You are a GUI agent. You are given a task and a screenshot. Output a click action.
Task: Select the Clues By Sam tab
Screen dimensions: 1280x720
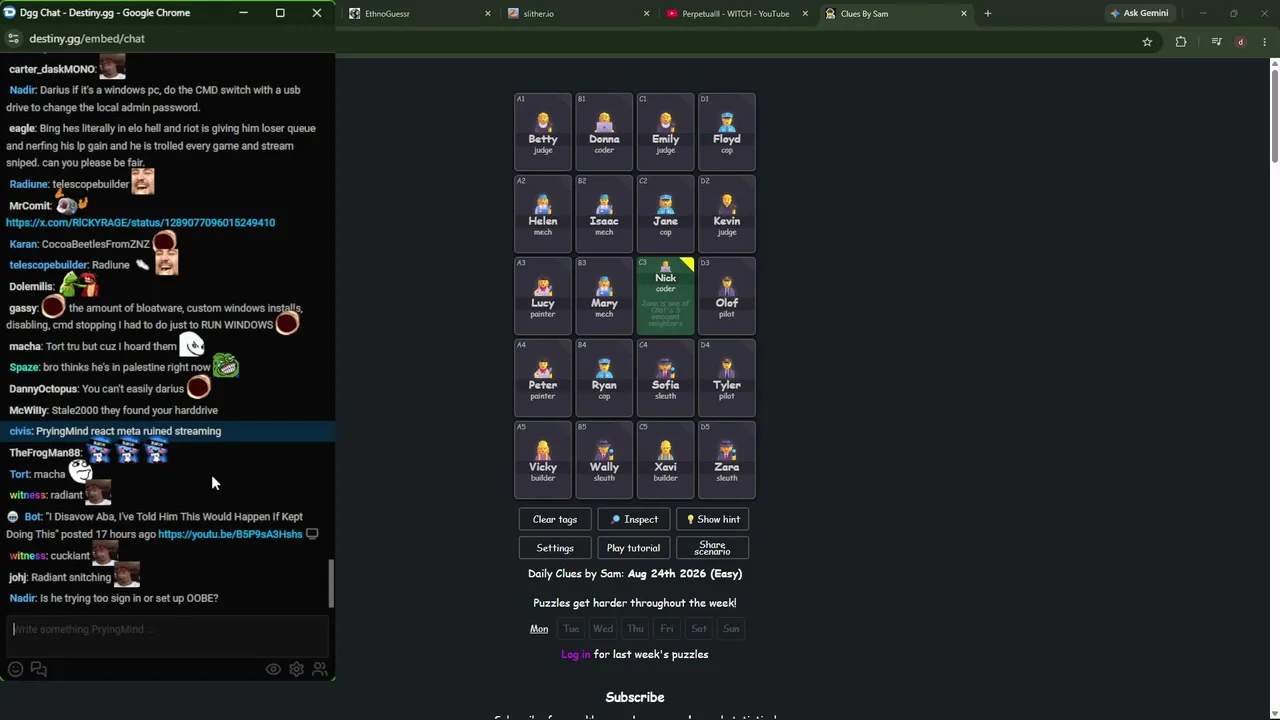[896, 14]
